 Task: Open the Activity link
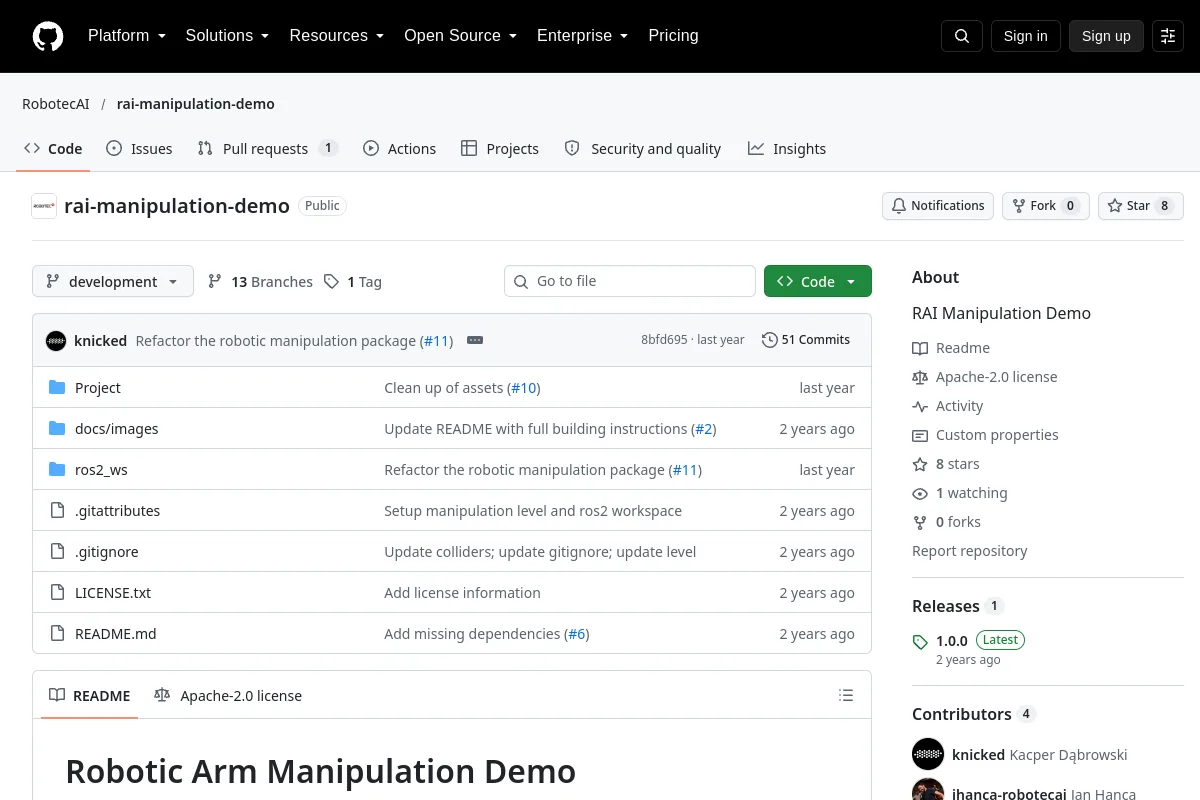click(x=948, y=406)
